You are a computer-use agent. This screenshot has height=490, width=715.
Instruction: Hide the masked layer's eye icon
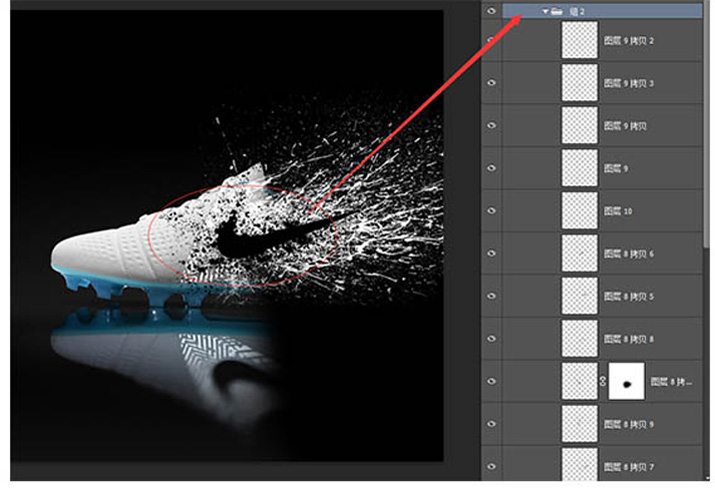(491, 382)
